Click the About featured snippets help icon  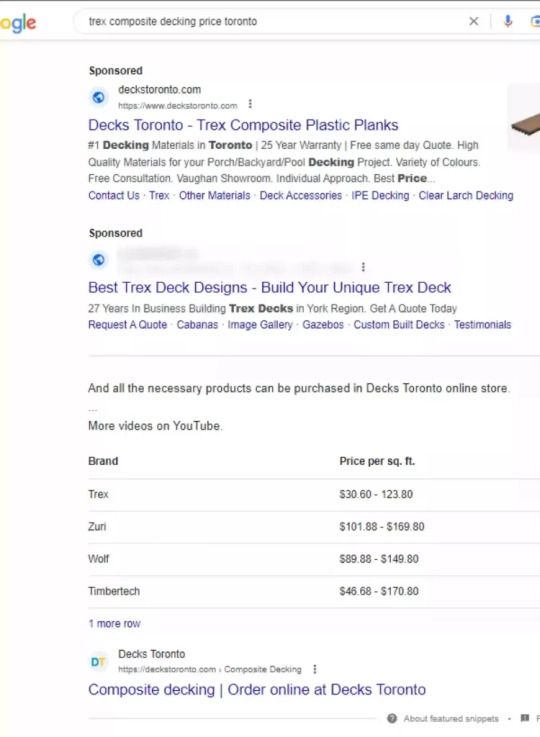click(x=392, y=718)
